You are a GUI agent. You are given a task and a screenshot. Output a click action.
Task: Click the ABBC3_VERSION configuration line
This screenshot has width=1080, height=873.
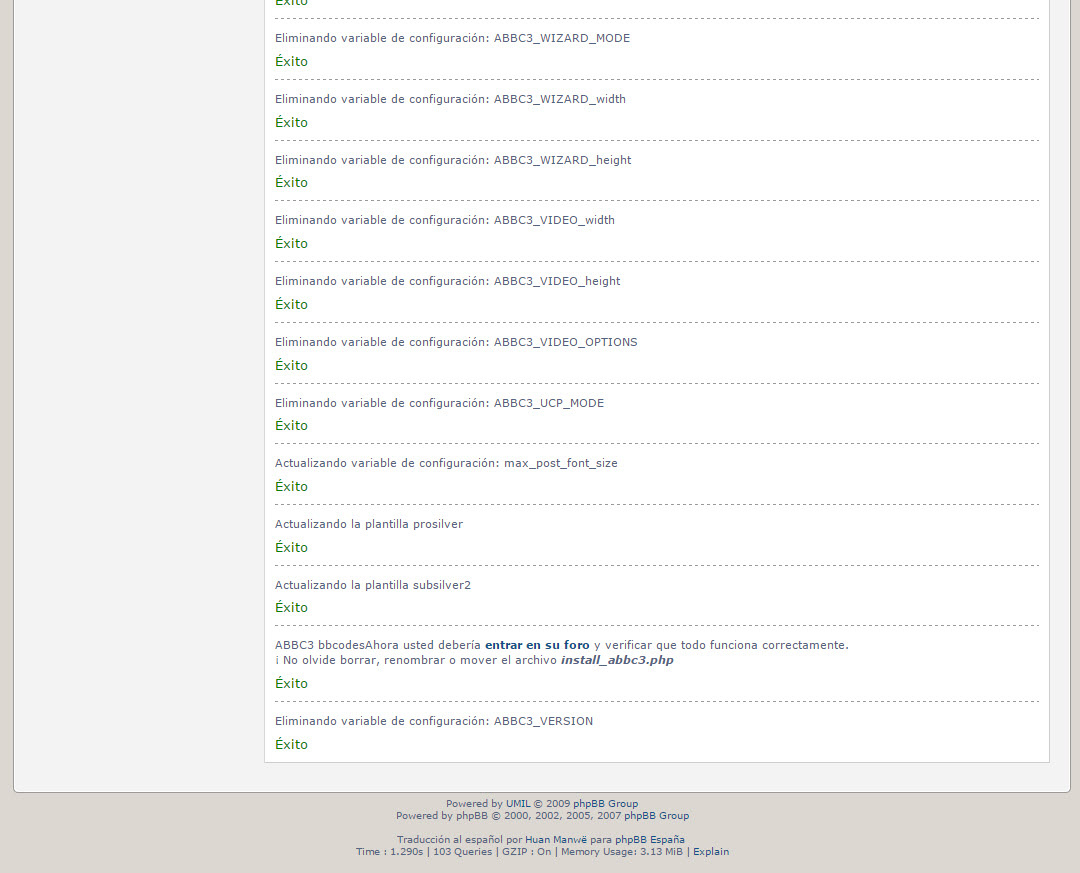click(434, 721)
